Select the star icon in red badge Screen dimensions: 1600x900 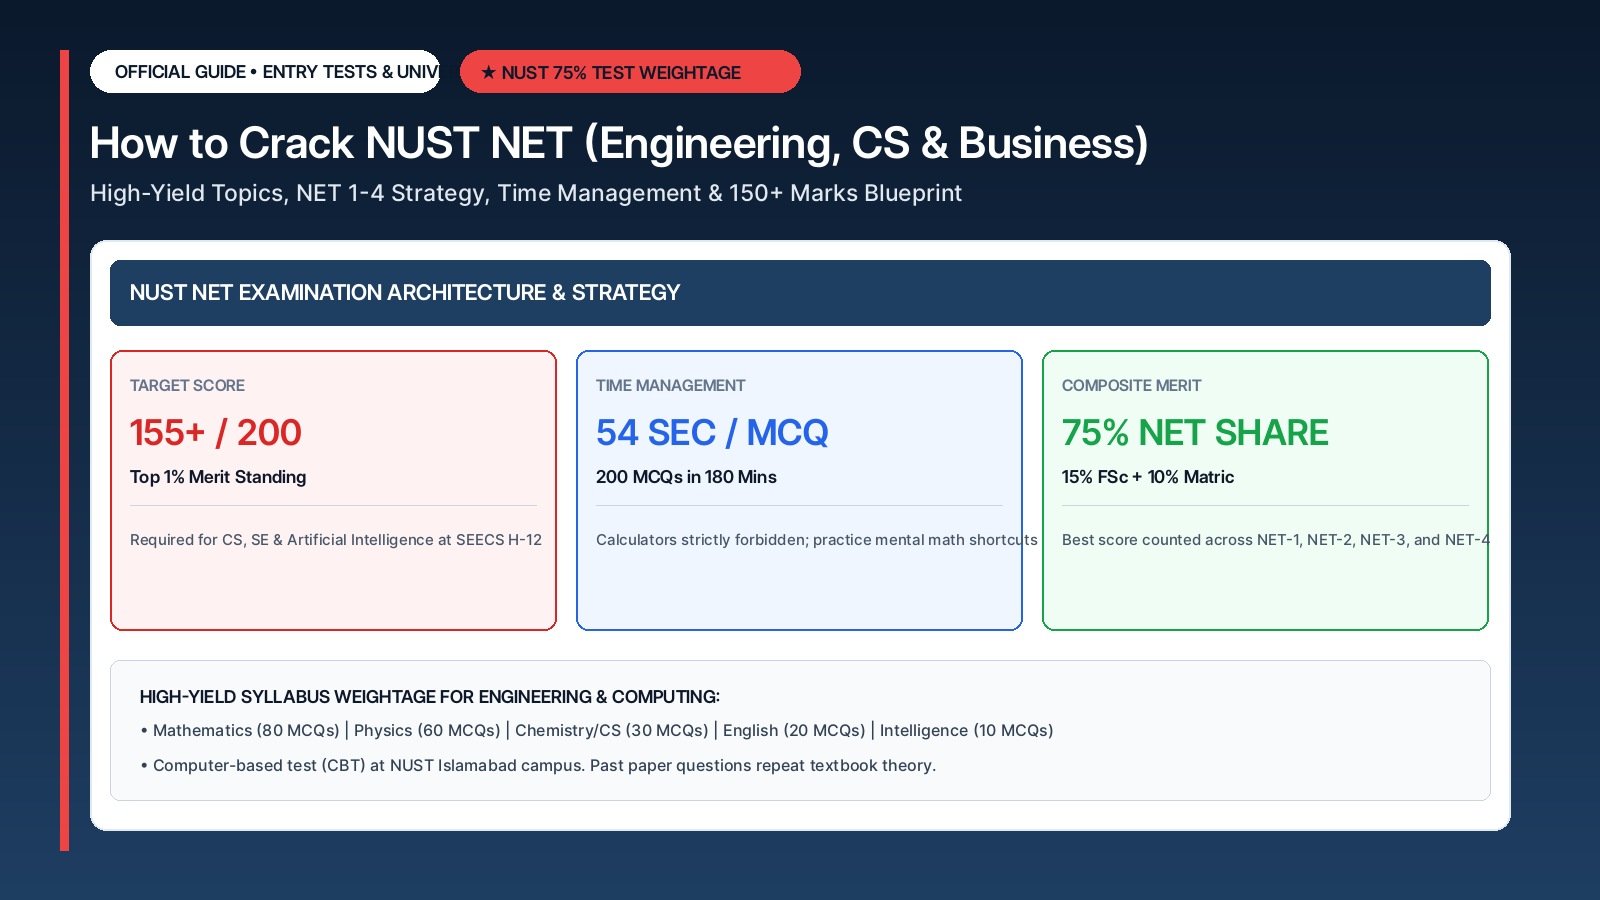(x=488, y=72)
